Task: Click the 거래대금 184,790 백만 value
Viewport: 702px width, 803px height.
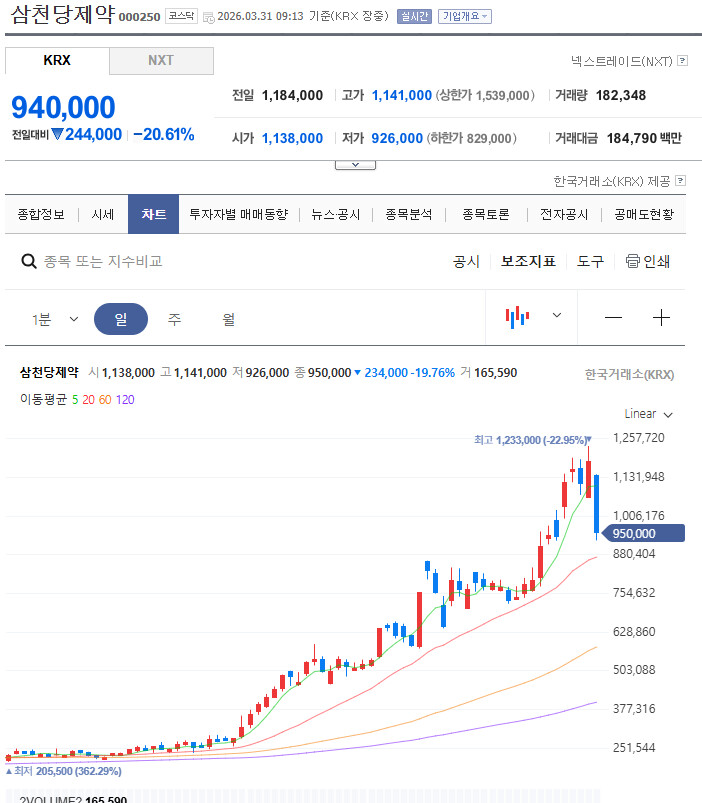Action: [x=644, y=138]
